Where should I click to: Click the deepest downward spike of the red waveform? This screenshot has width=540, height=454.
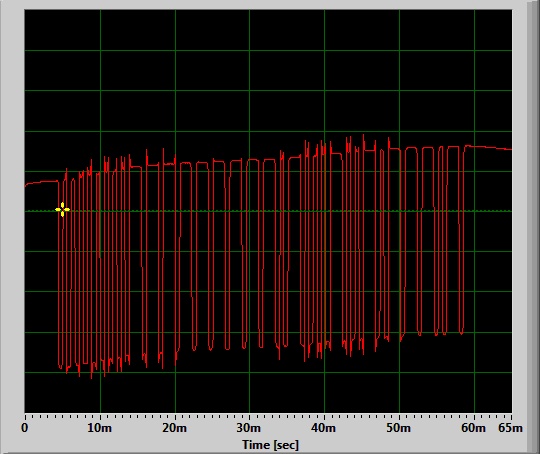click(92, 377)
